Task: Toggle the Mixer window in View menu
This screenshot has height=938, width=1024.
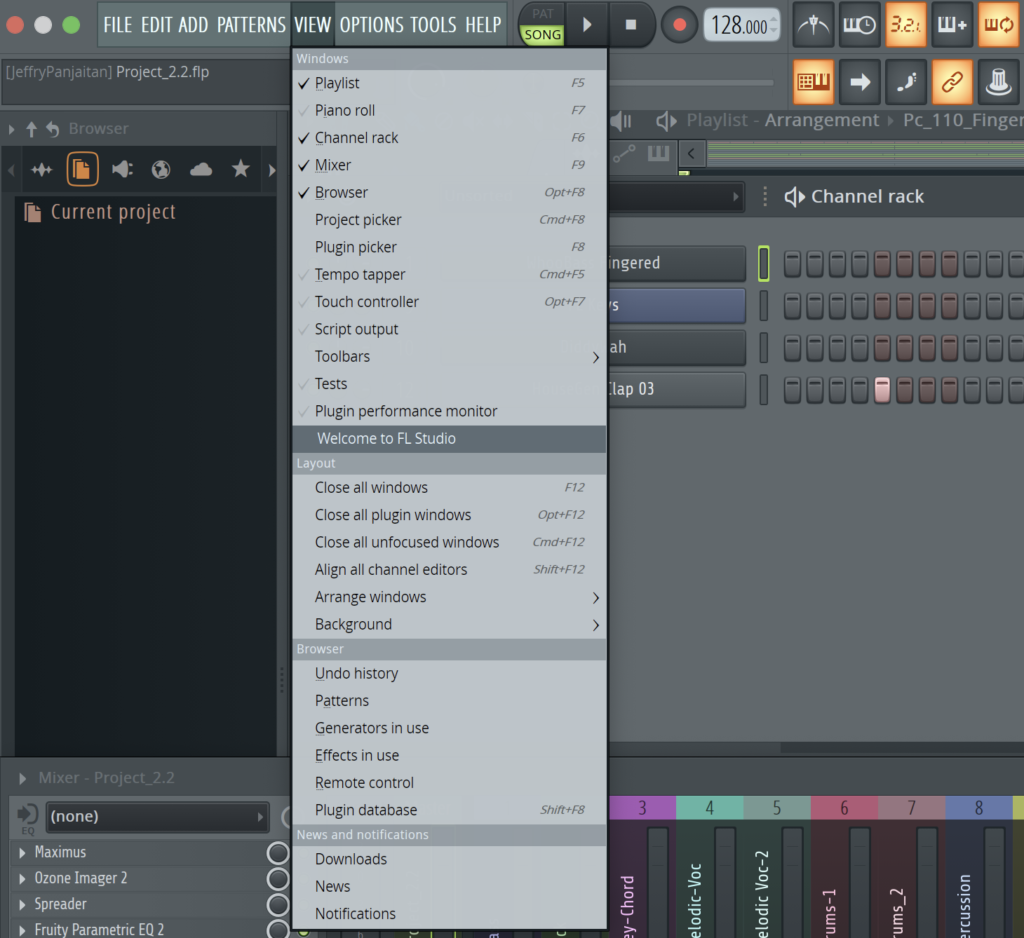Action: click(333, 165)
